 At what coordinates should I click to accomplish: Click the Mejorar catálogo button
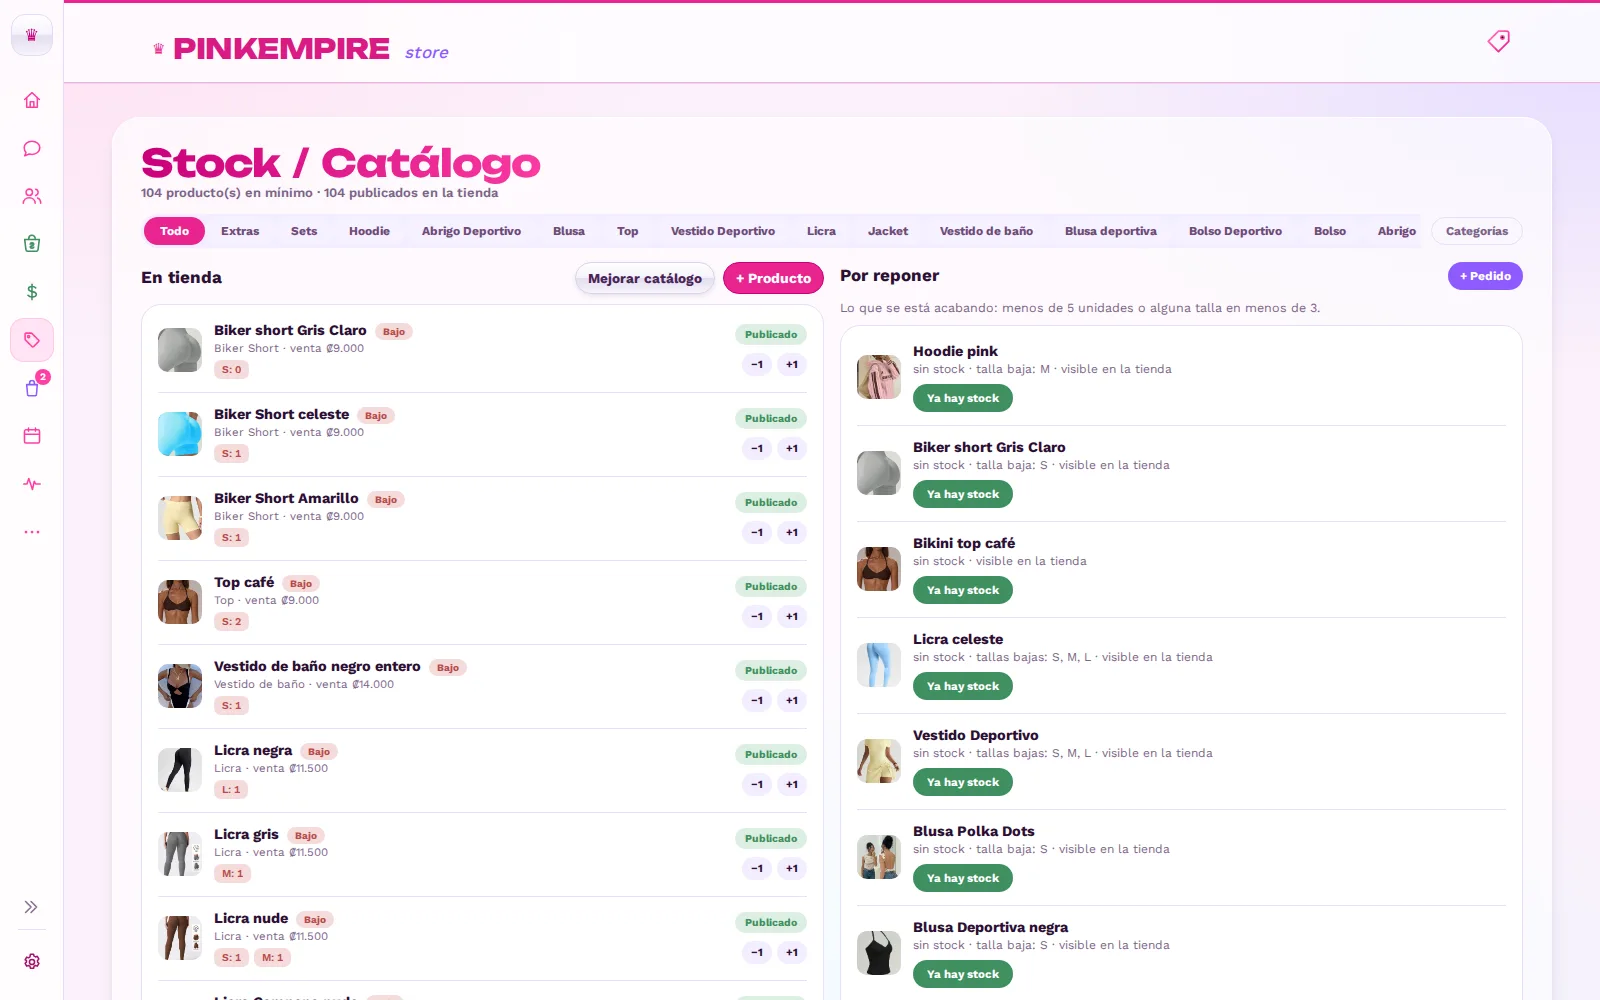point(645,278)
